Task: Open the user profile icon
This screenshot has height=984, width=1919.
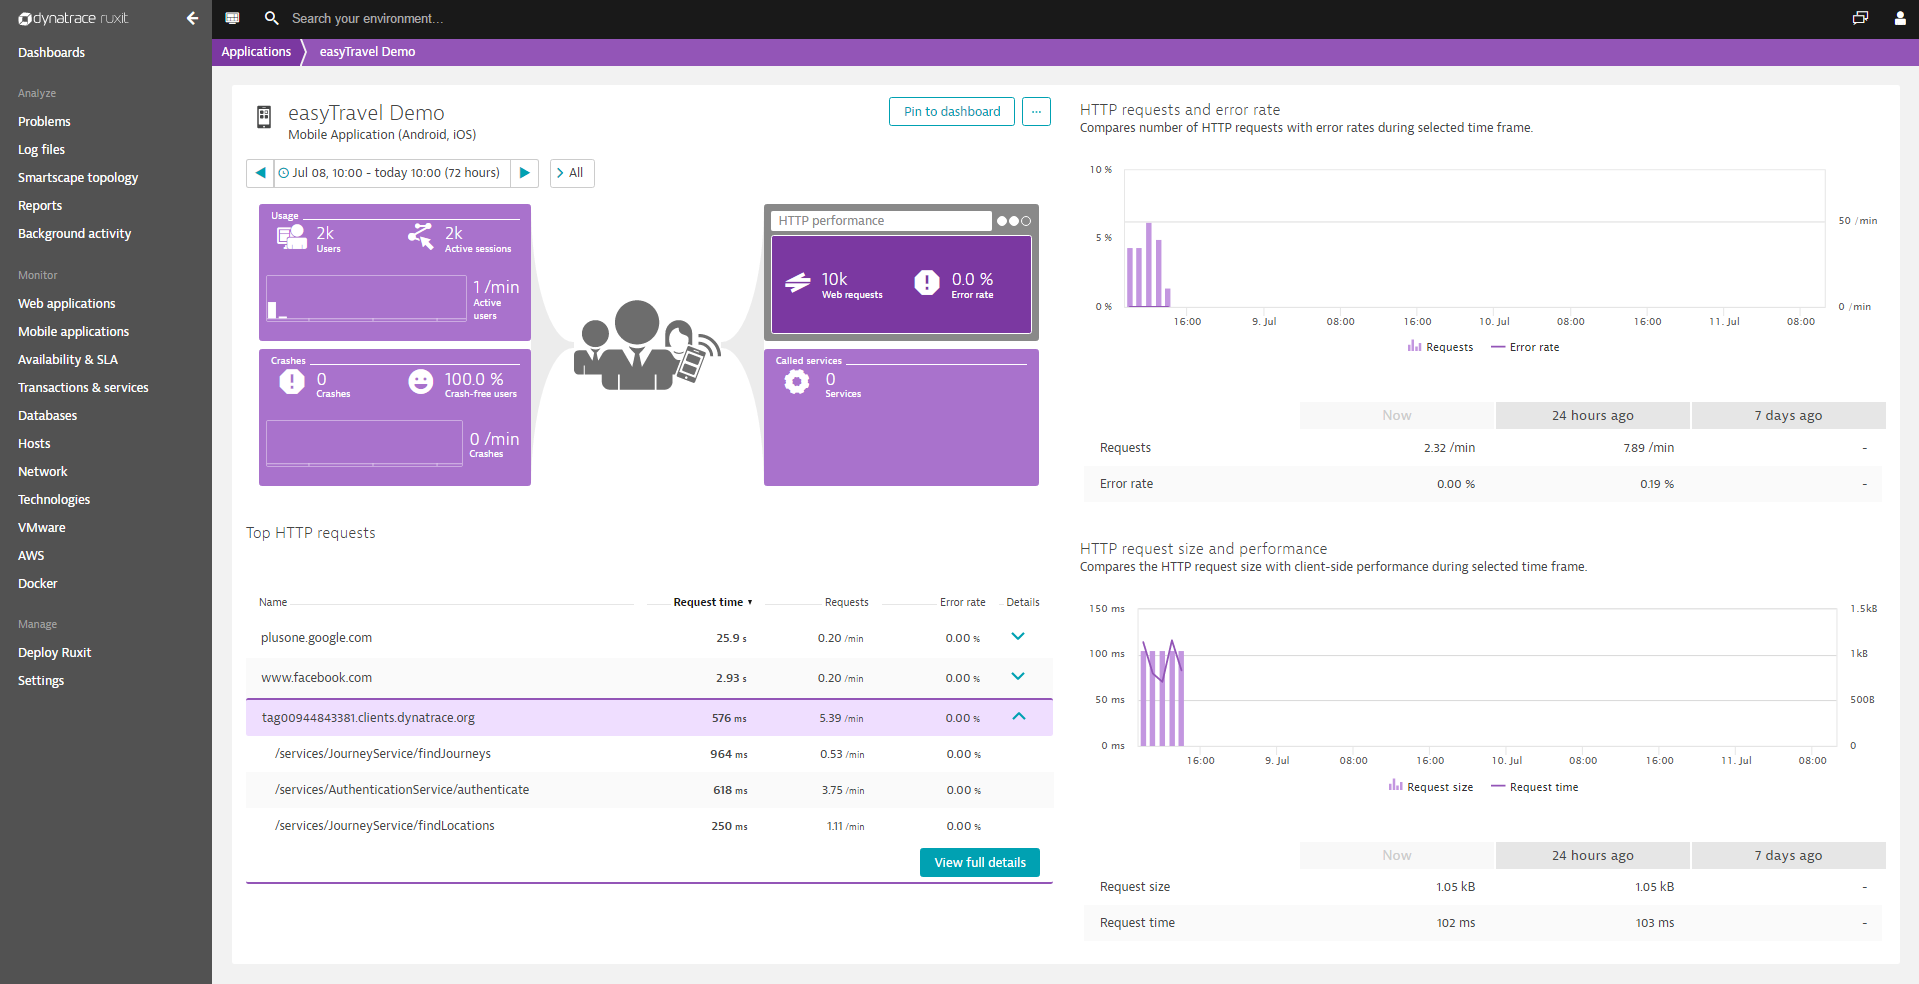Action: [x=1899, y=18]
